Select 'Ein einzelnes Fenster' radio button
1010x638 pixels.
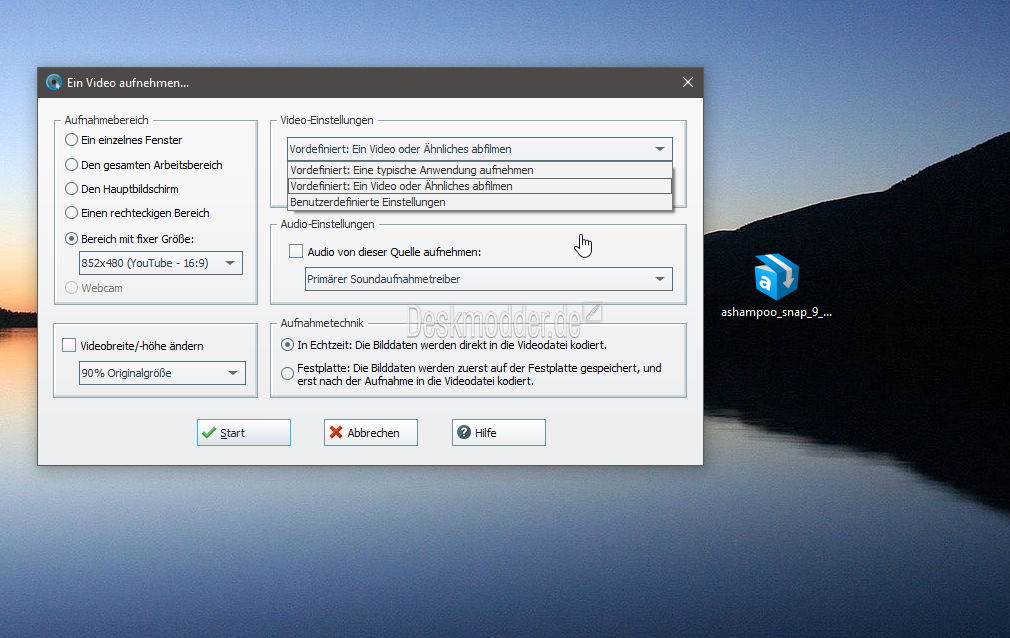pyautogui.click(x=71, y=140)
